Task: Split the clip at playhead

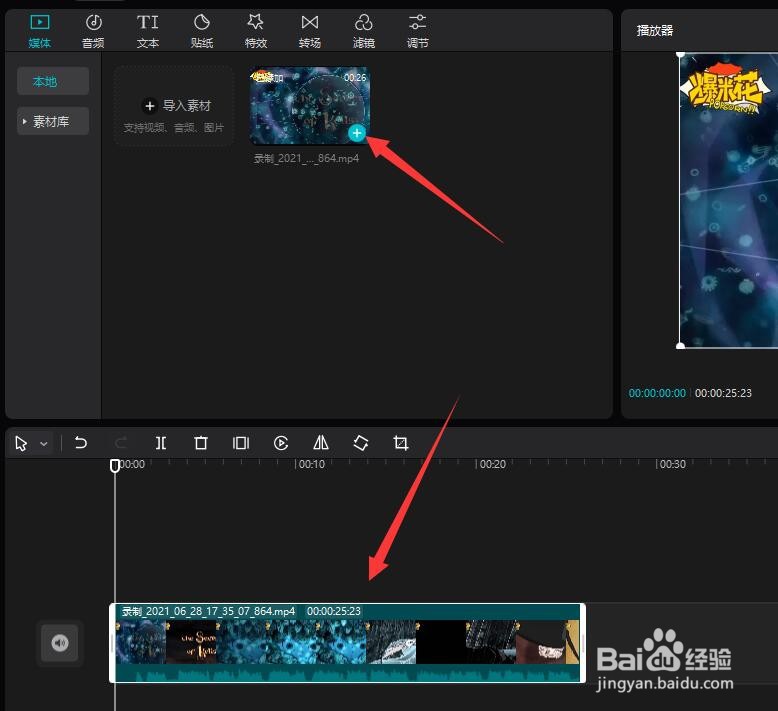Action: click(x=161, y=443)
